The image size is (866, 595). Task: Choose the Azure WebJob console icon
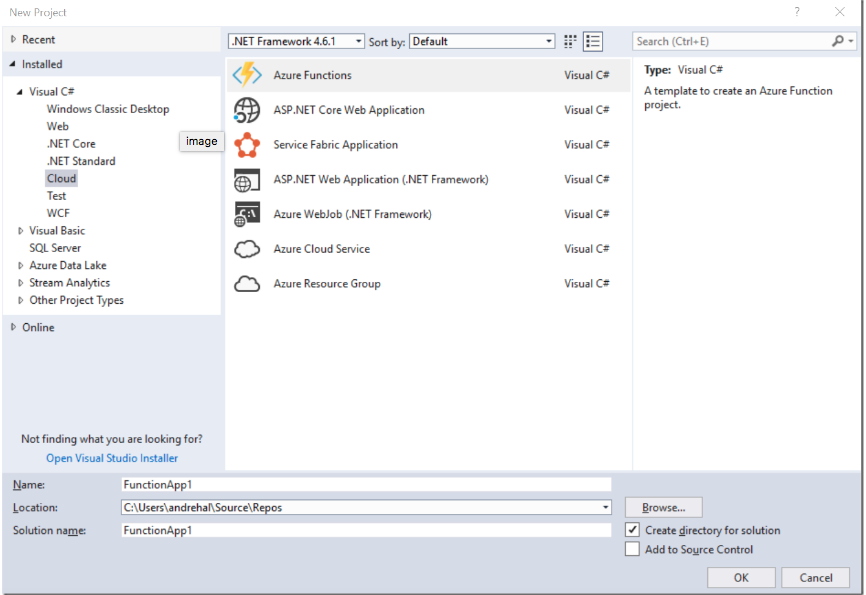[246, 214]
